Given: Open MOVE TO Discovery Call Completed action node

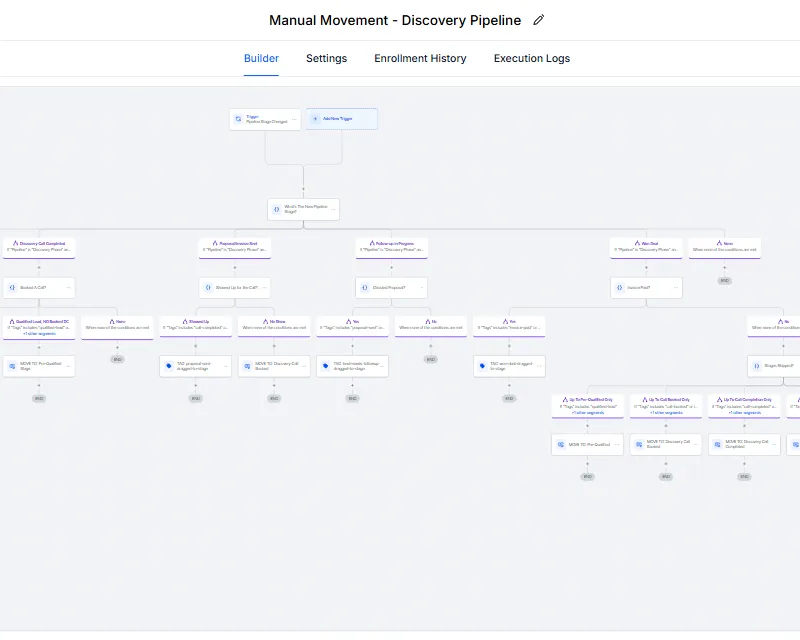Looking at the screenshot, I should click(744, 445).
